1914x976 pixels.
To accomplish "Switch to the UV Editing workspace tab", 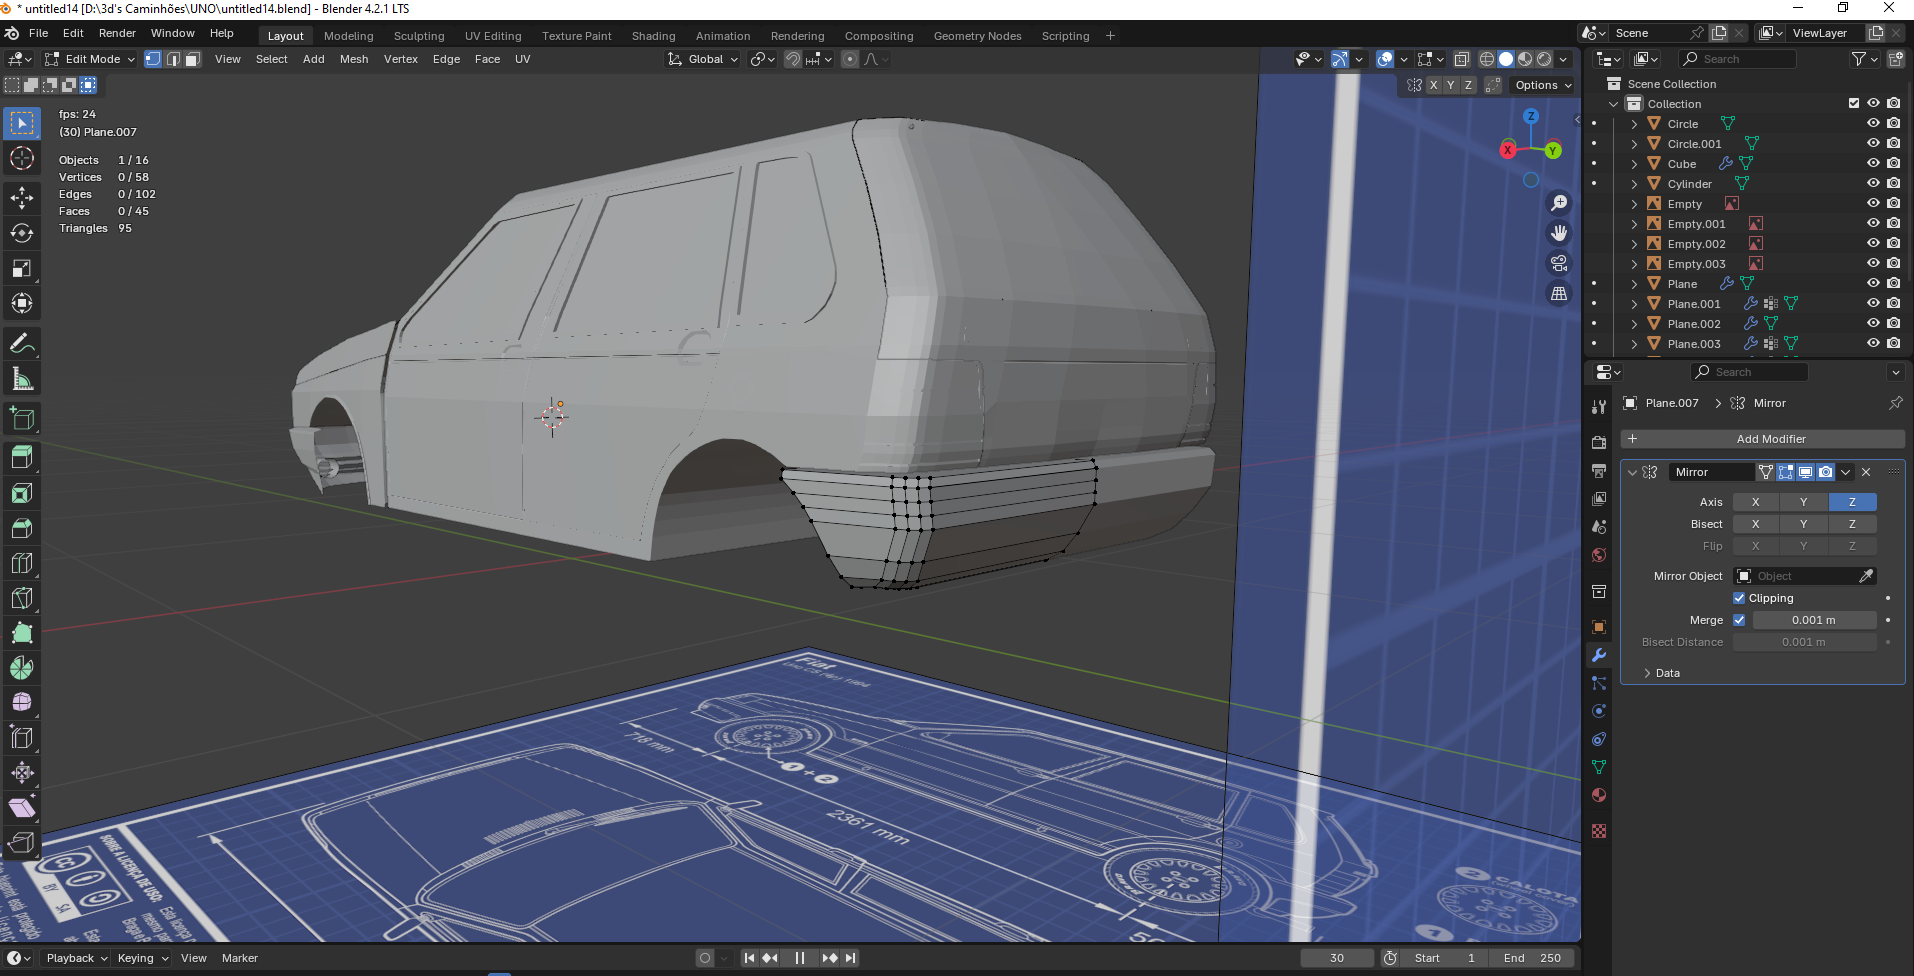I will (x=493, y=36).
